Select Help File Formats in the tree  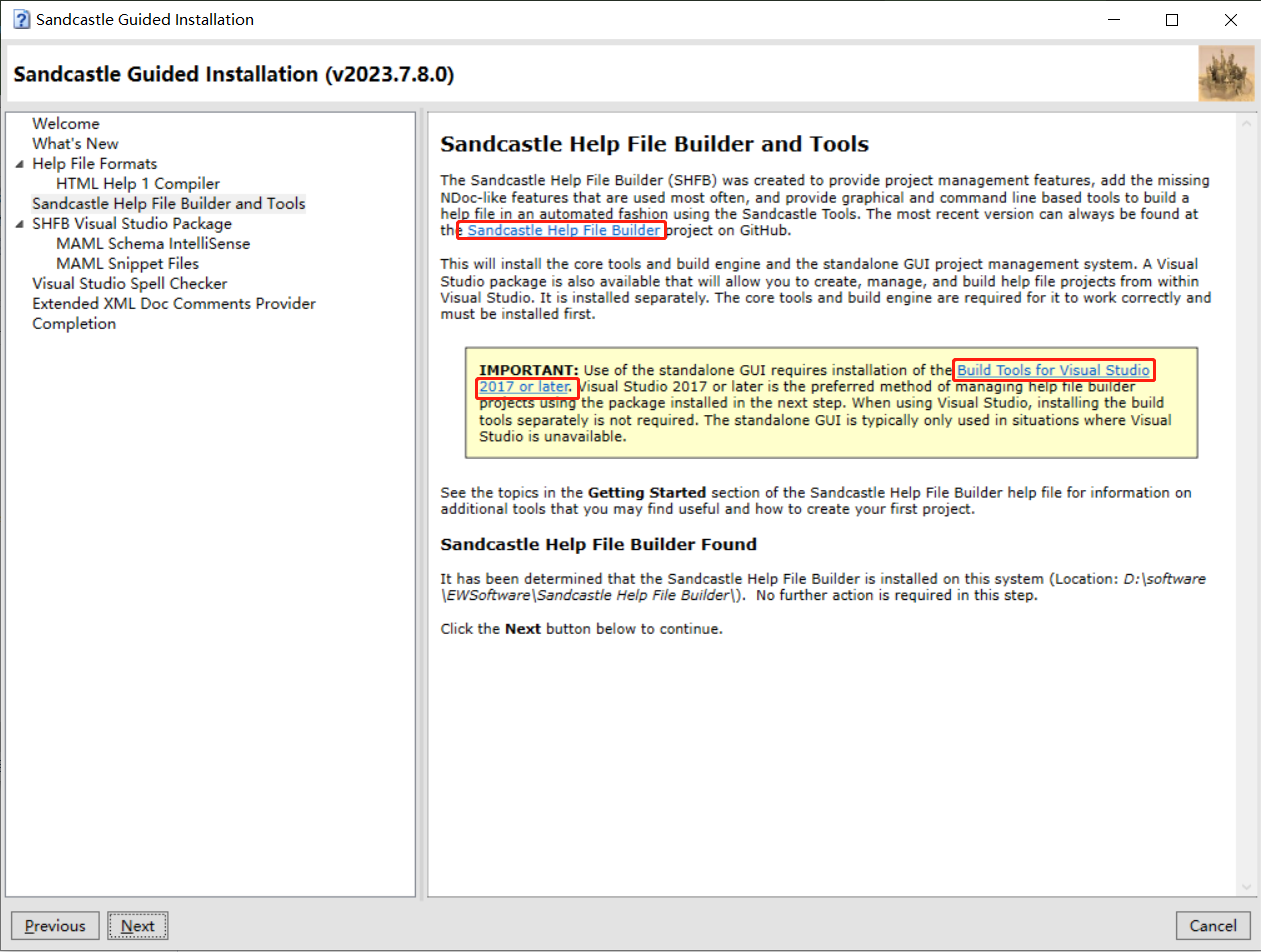click(94, 164)
